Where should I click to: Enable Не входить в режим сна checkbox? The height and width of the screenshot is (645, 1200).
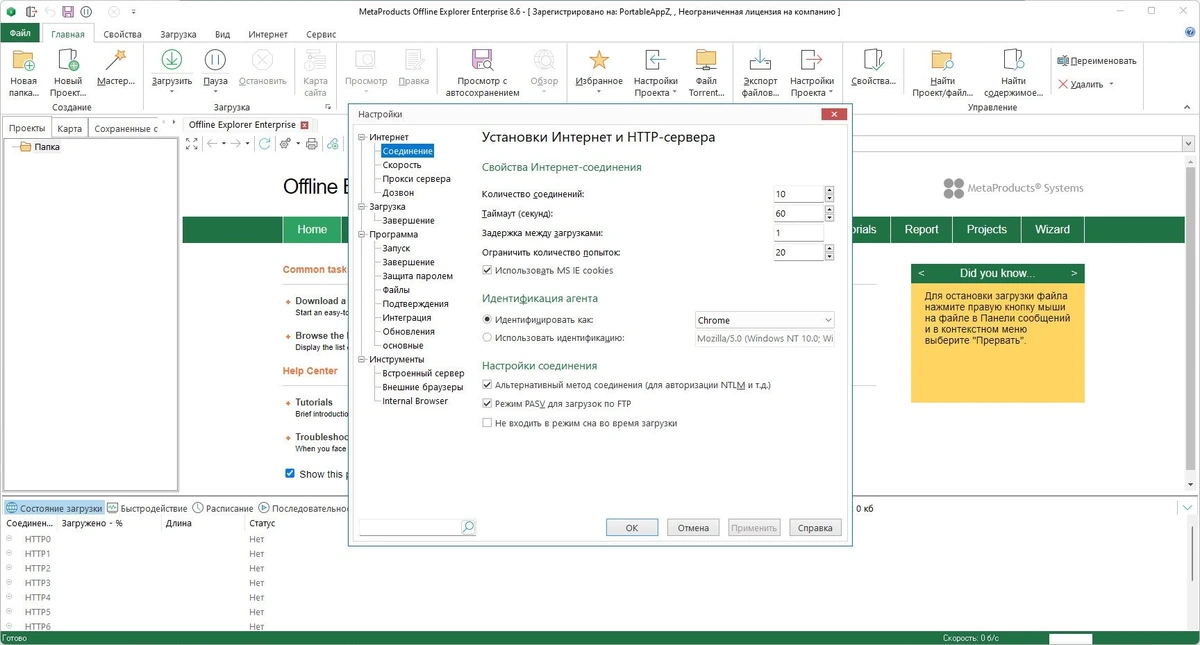click(487, 423)
